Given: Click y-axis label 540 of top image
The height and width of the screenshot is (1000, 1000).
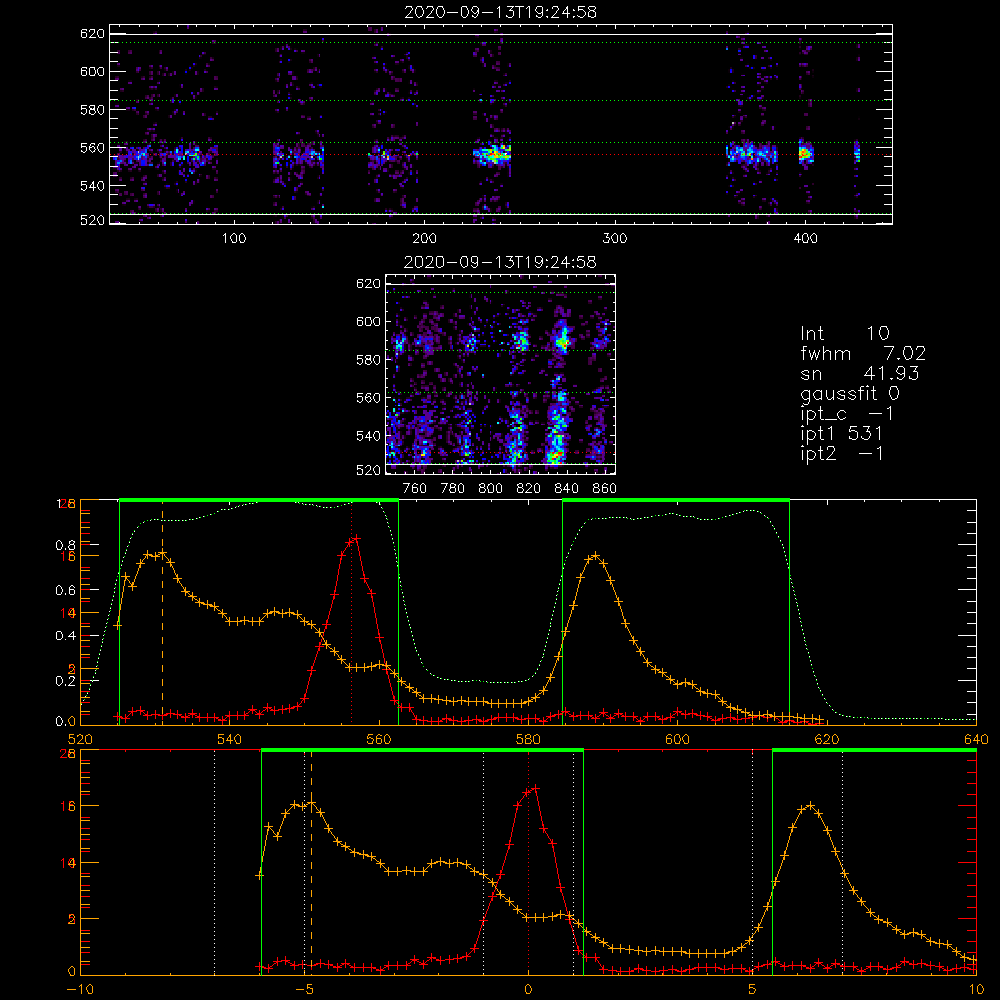Looking at the screenshot, I should 92,186.
